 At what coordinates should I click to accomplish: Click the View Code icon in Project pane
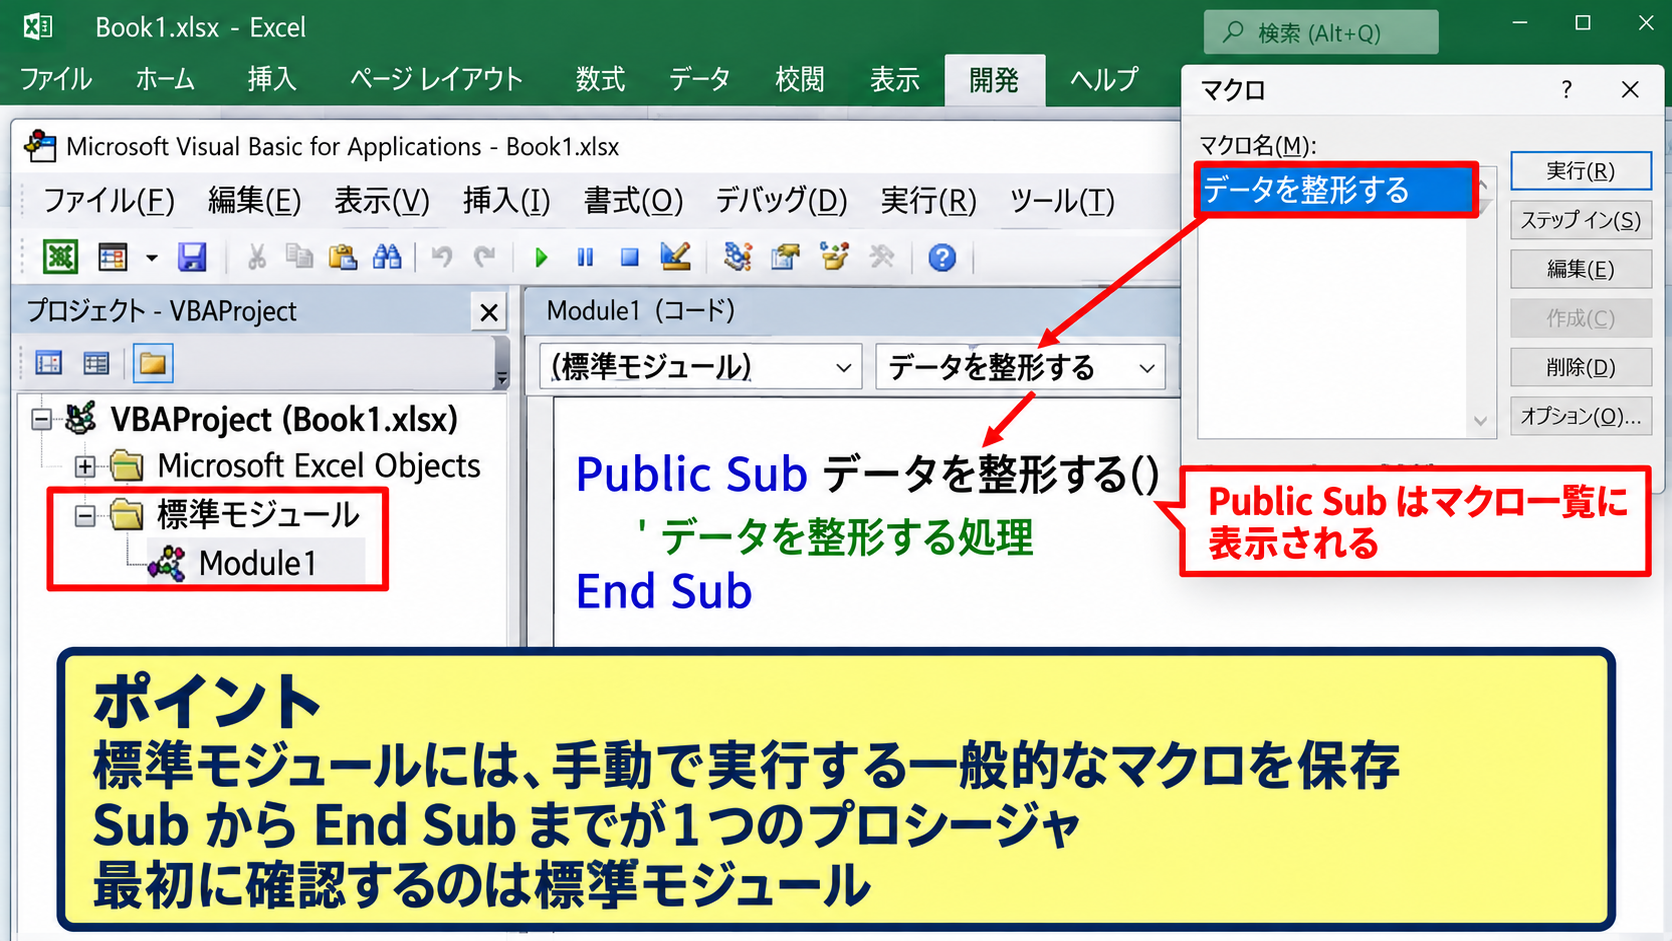[48, 363]
